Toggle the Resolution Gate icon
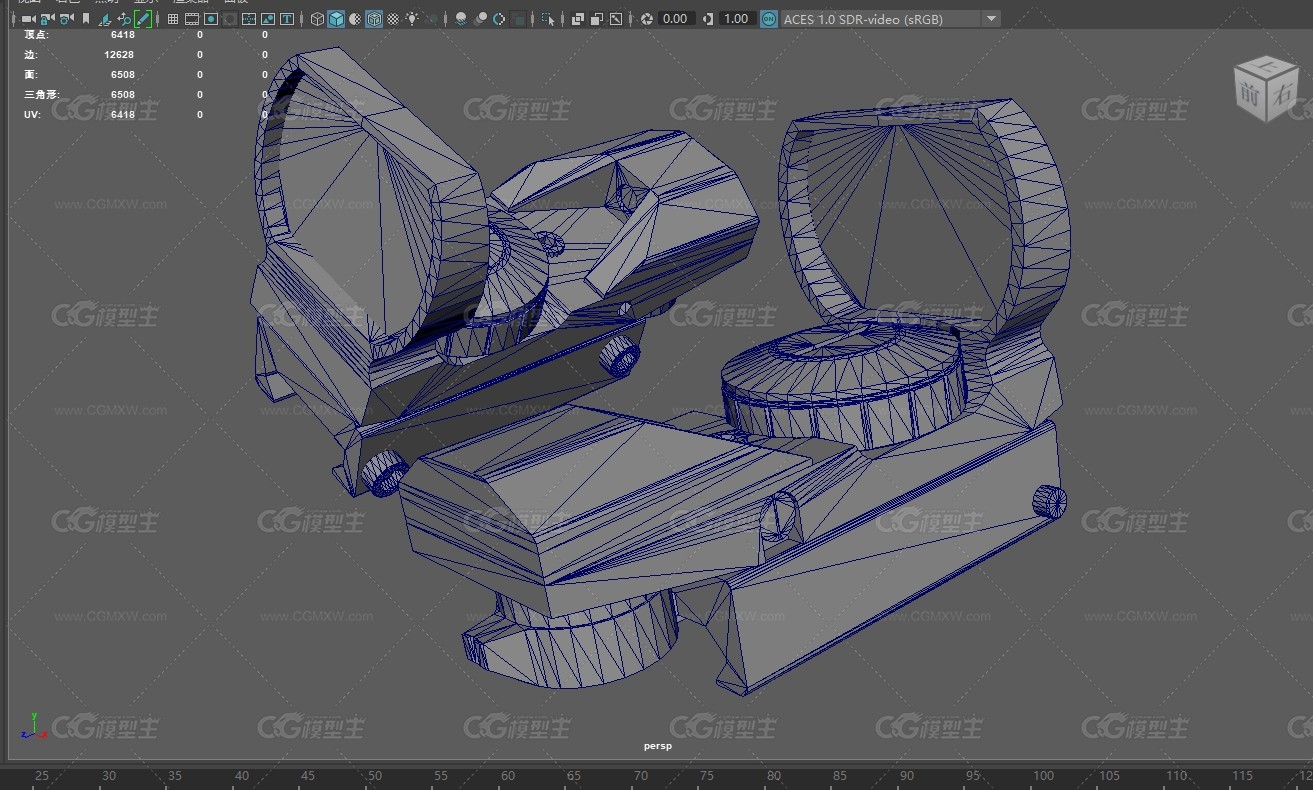 (x=211, y=19)
